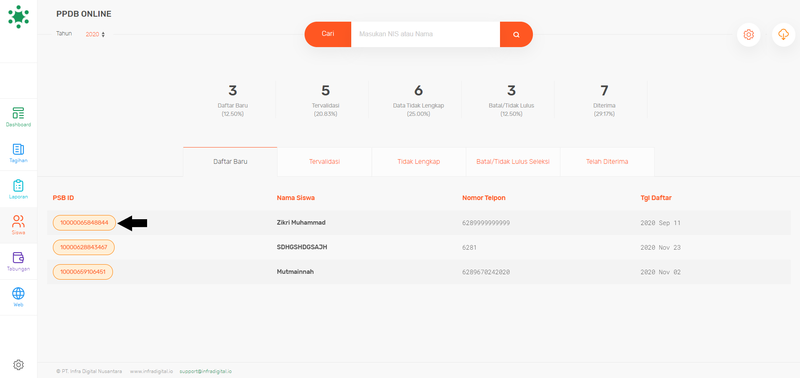Click PT. Infra Digital Nusantara footer text
This screenshot has height=378, width=800.
pos(89,371)
